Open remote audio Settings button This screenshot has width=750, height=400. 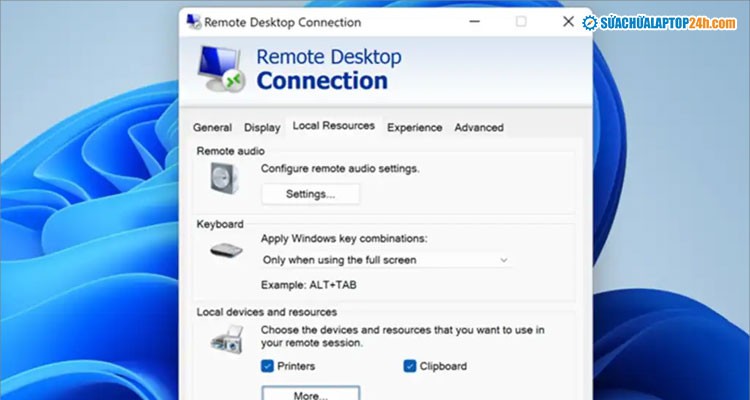coord(310,194)
